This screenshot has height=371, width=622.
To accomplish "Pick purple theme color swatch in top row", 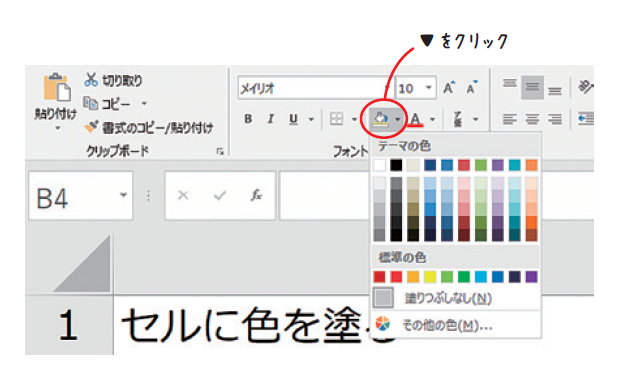I will click(497, 165).
